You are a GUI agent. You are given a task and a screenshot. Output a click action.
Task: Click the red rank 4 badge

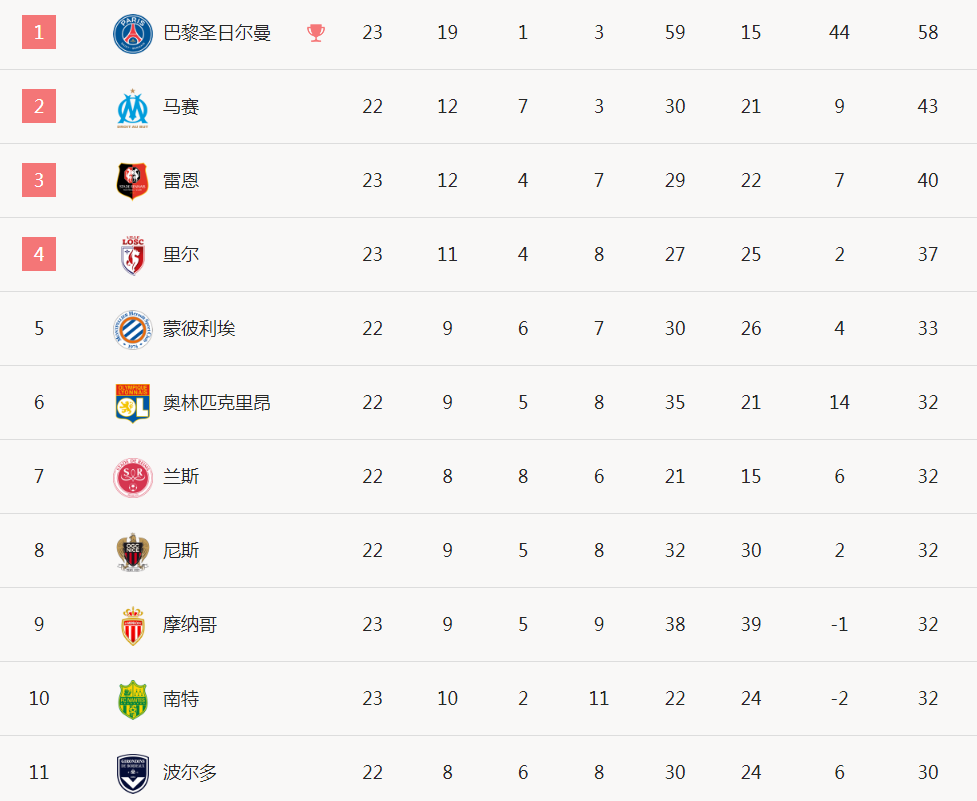tap(39, 255)
